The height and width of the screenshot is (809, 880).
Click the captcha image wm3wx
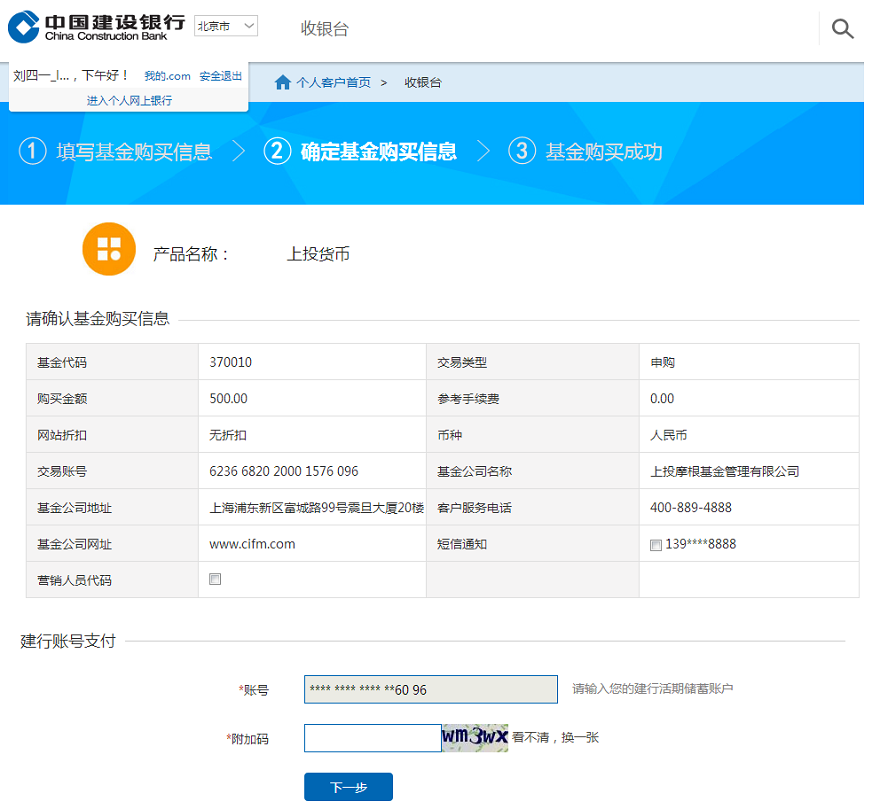(475, 738)
